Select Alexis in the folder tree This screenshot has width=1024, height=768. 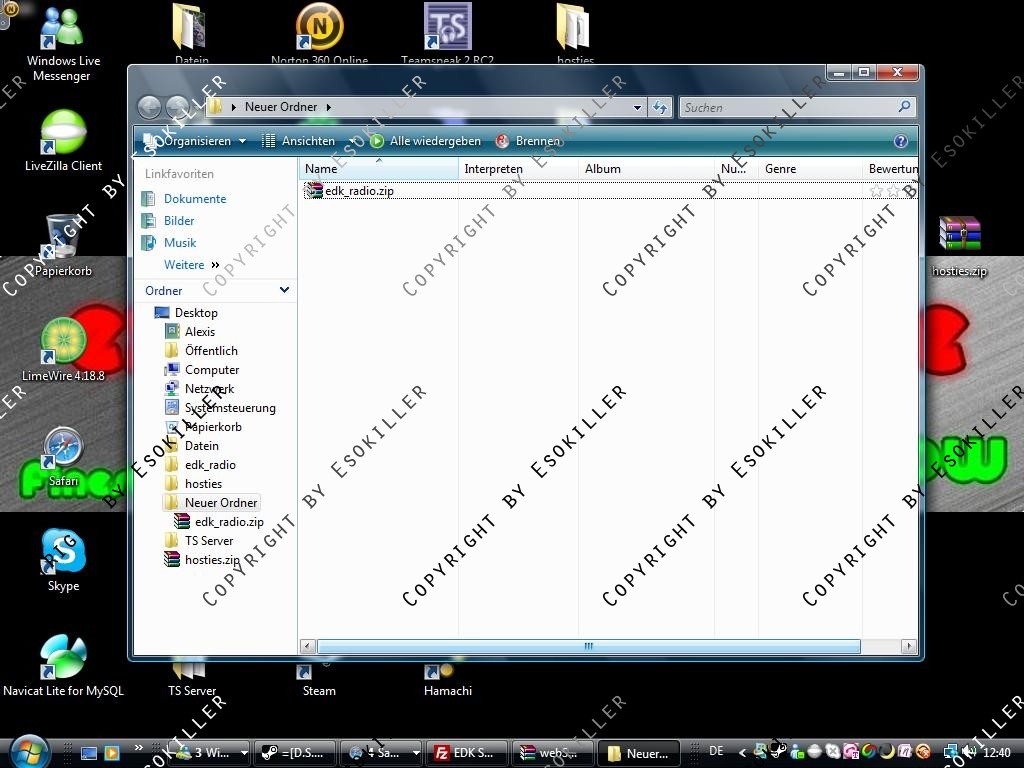click(200, 332)
